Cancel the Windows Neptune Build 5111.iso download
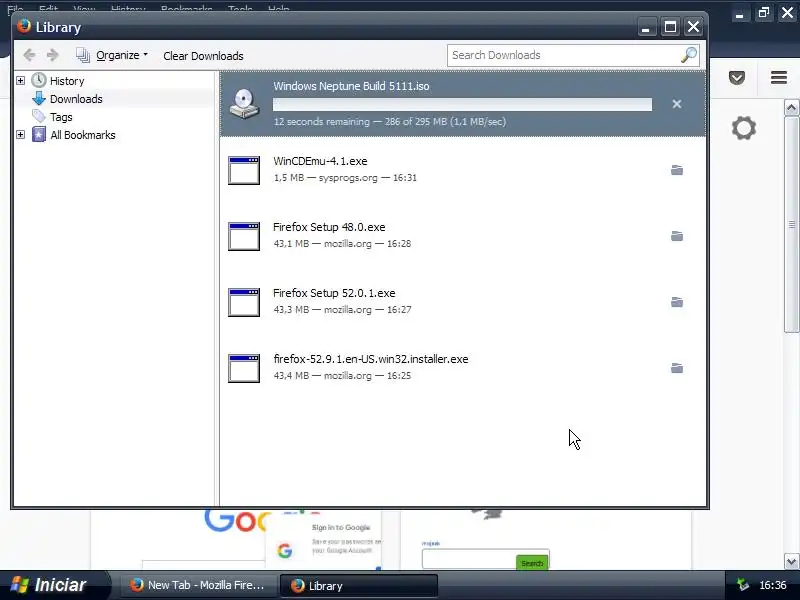This screenshot has width=800, height=600. (677, 104)
